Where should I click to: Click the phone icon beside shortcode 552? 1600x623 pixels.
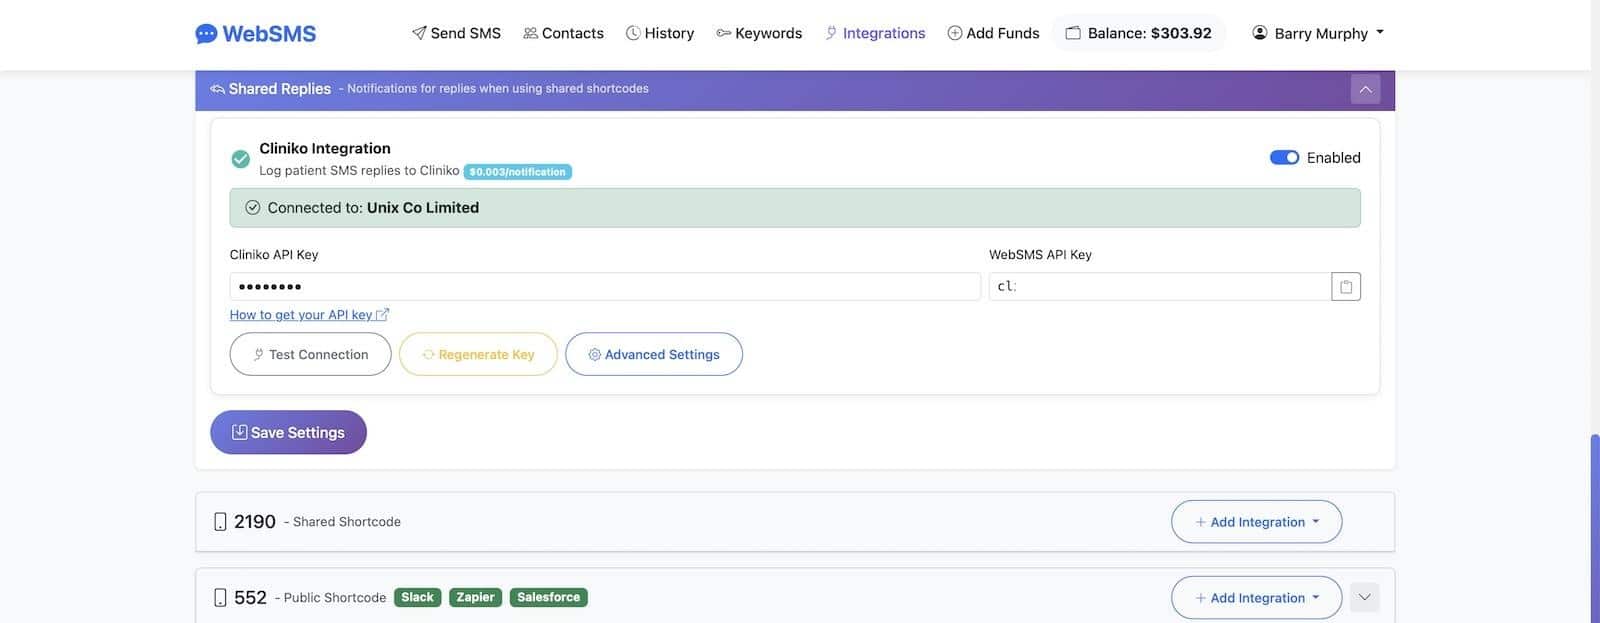(220, 598)
